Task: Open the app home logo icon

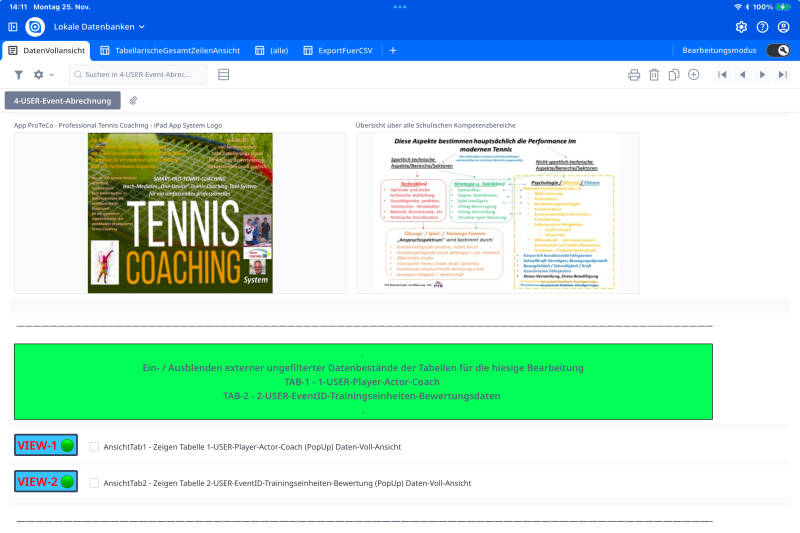Action: click(35, 27)
